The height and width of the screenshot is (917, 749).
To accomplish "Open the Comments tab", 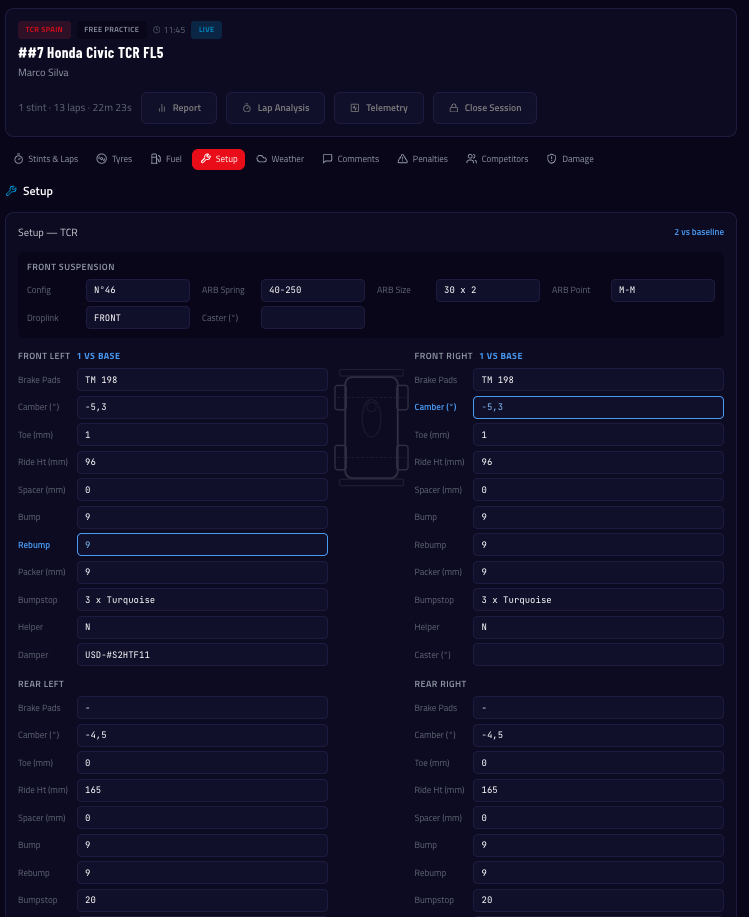I will tap(351, 159).
